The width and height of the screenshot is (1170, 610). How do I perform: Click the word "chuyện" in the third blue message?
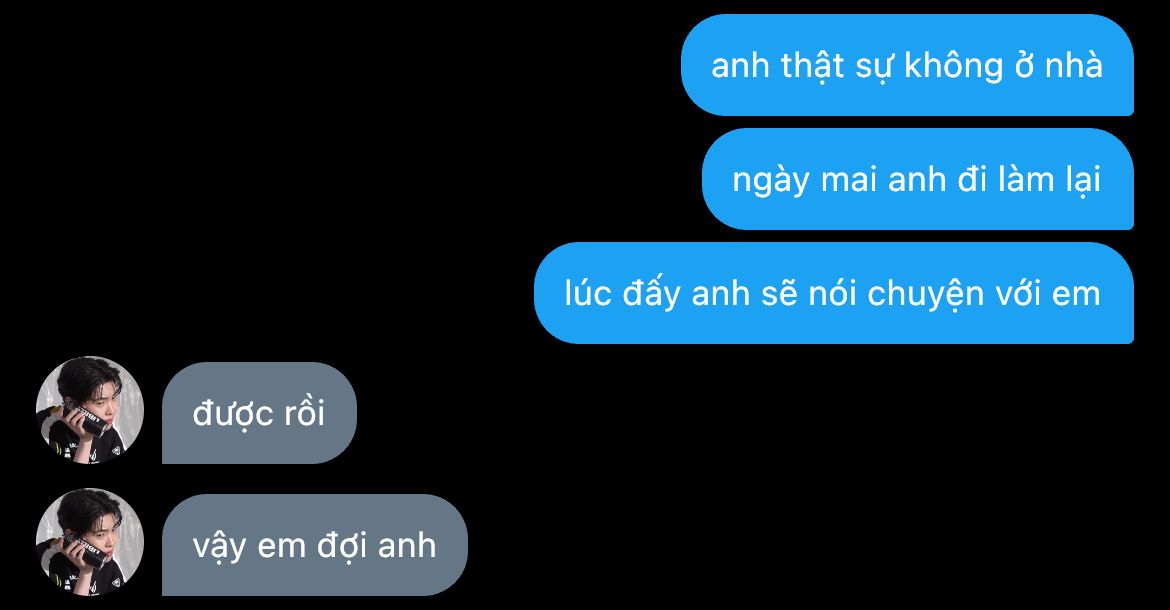click(x=926, y=295)
